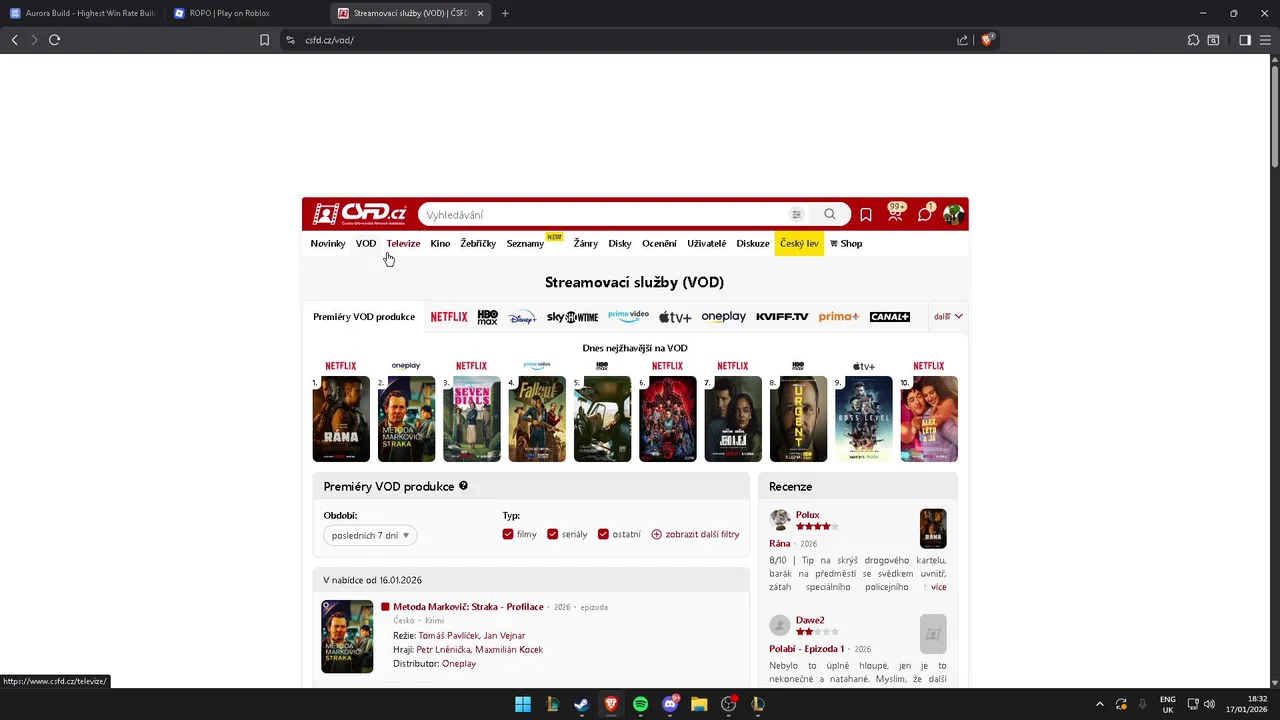Uncheck the ostatní type checkbox
This screenshot has width=1280, height=720.
(603, 534)
